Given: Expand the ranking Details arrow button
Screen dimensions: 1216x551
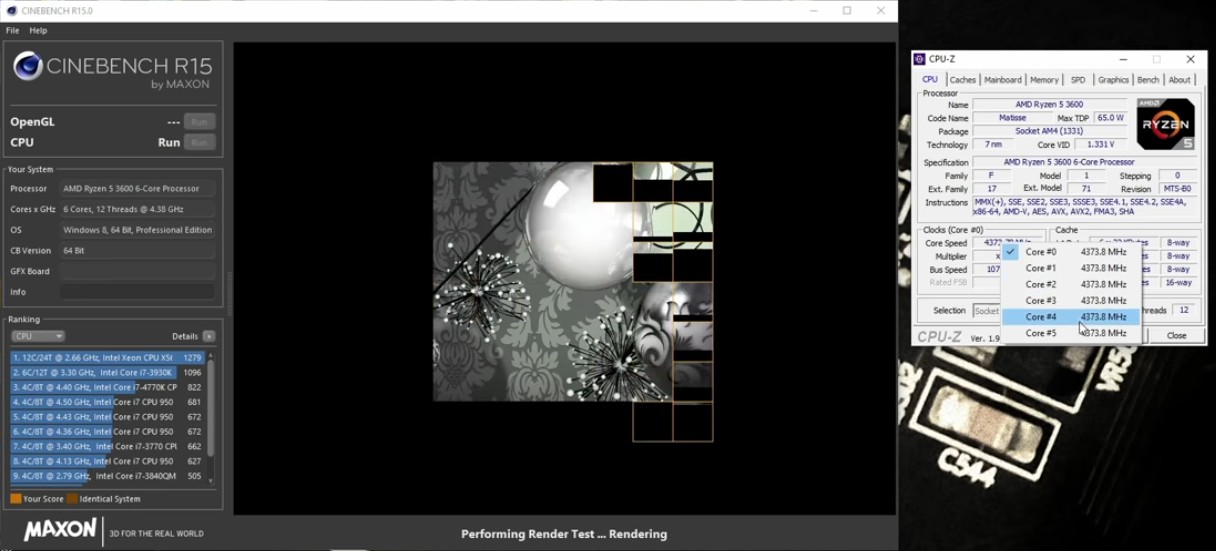Looking at the screenshot, I should [208, 337].
